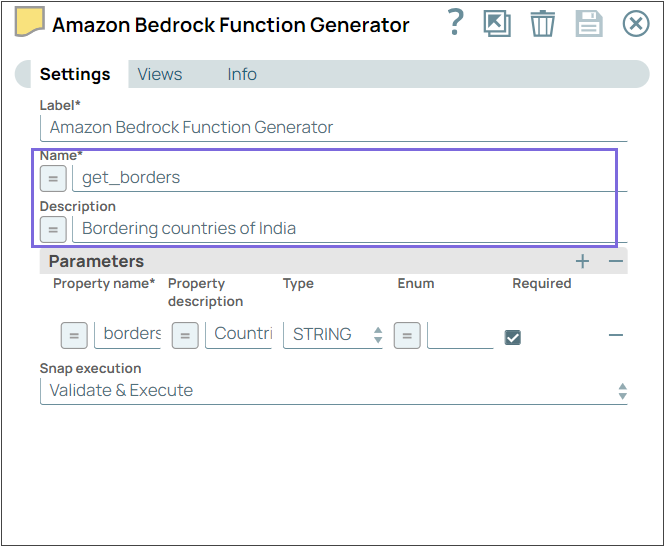Delete snap using the trash icon
664x546 pixels.
[542, 24]
